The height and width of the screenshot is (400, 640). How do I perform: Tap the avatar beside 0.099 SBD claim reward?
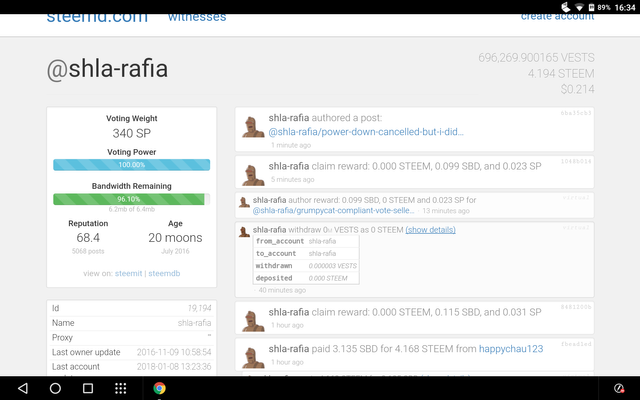point(253,176)
